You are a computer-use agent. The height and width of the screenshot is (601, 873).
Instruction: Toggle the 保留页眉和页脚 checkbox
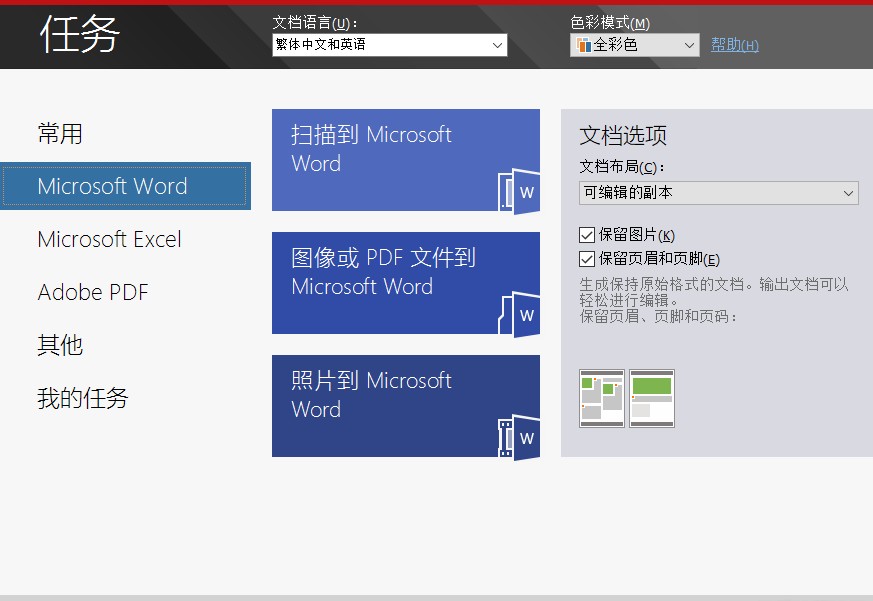[x=587, y=259]
